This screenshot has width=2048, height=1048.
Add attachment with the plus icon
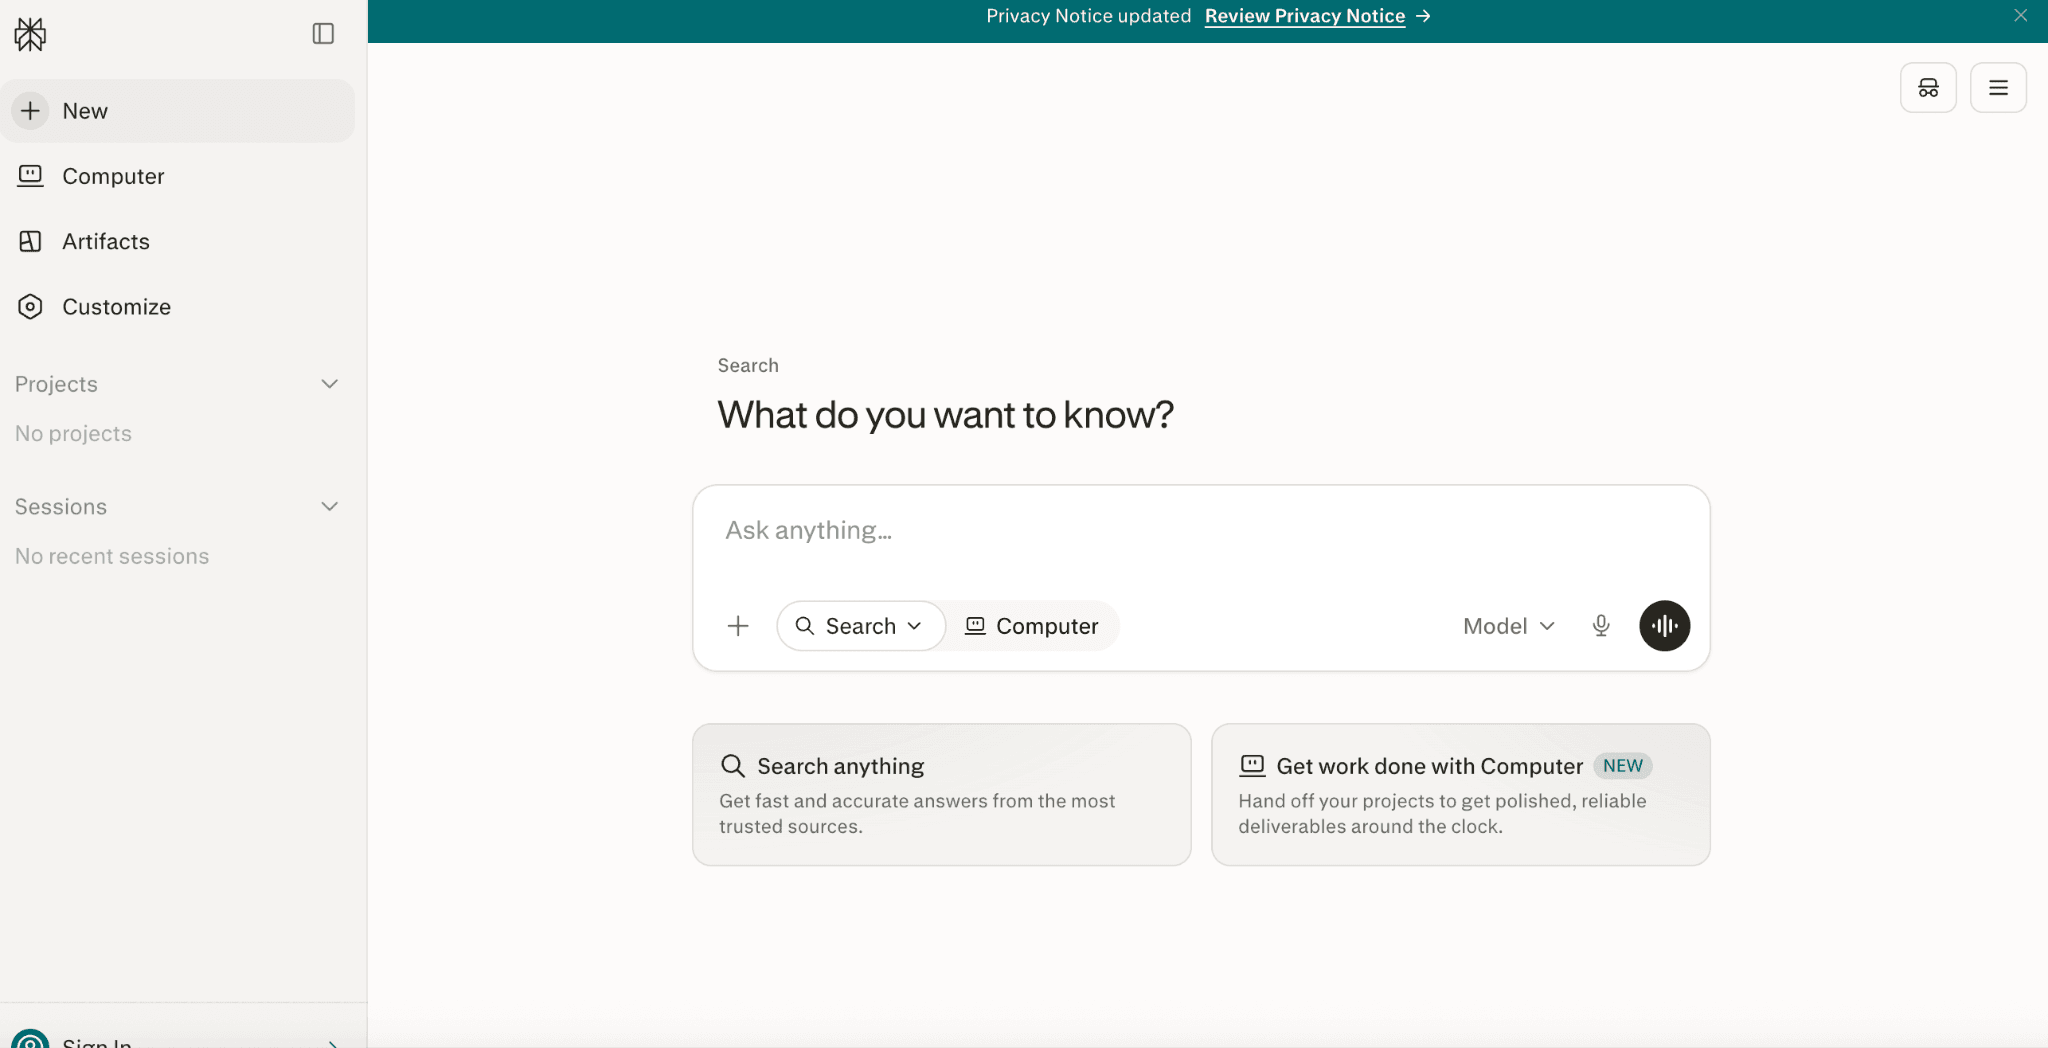pyautogui.click(x=738, y=626)
